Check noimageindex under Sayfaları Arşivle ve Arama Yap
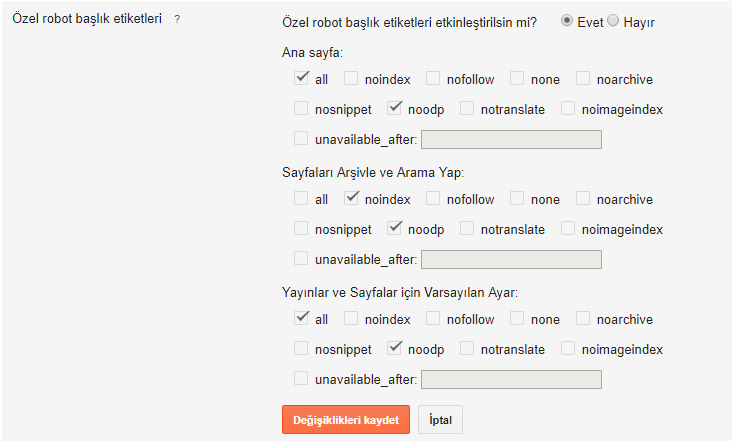 pyautogui.click(x=568, y=229)
